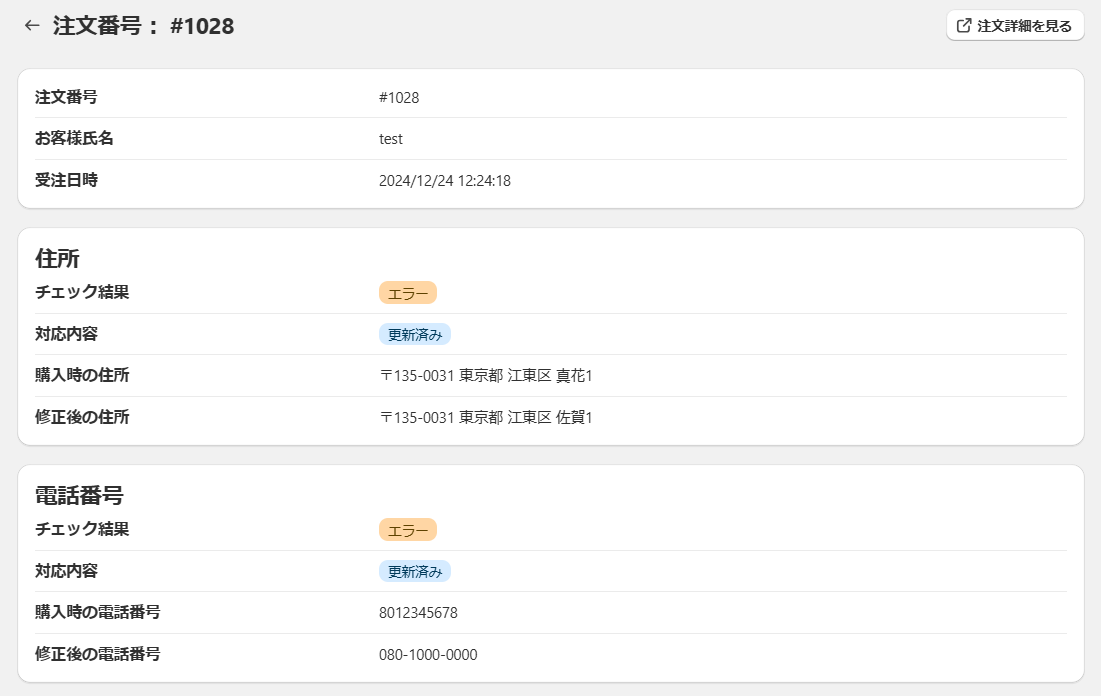Select the #1028 value in the order card
This screenshot has height=696, width=1101.
(x=399, y=98)
